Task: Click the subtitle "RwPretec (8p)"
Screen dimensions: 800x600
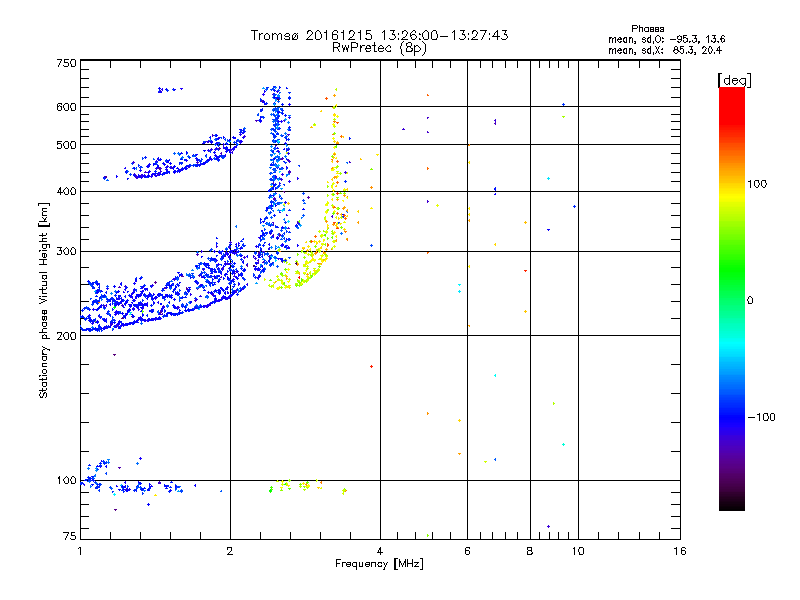Action: point(379,48)
